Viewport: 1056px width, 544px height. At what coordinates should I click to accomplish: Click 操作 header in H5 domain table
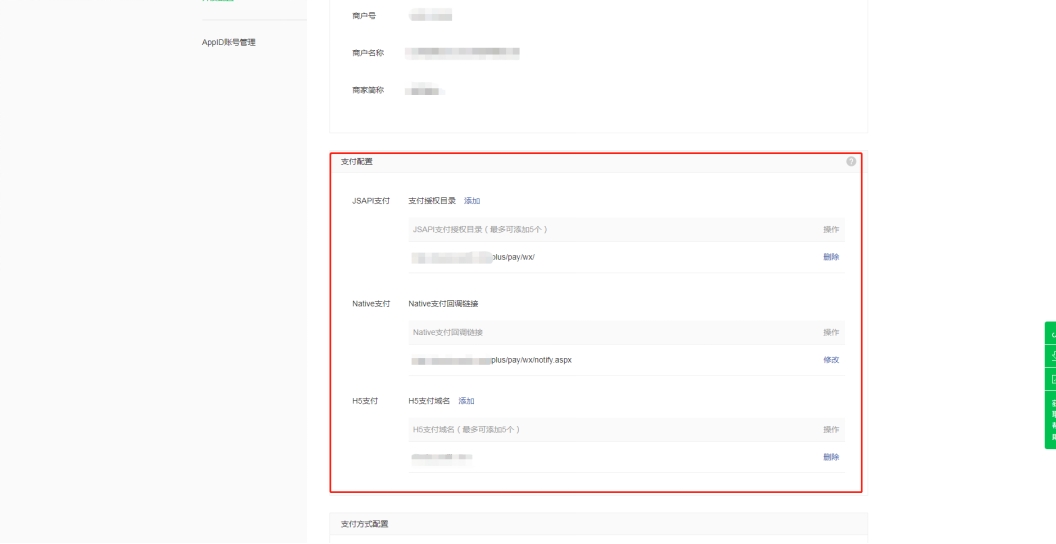point(831,430)
